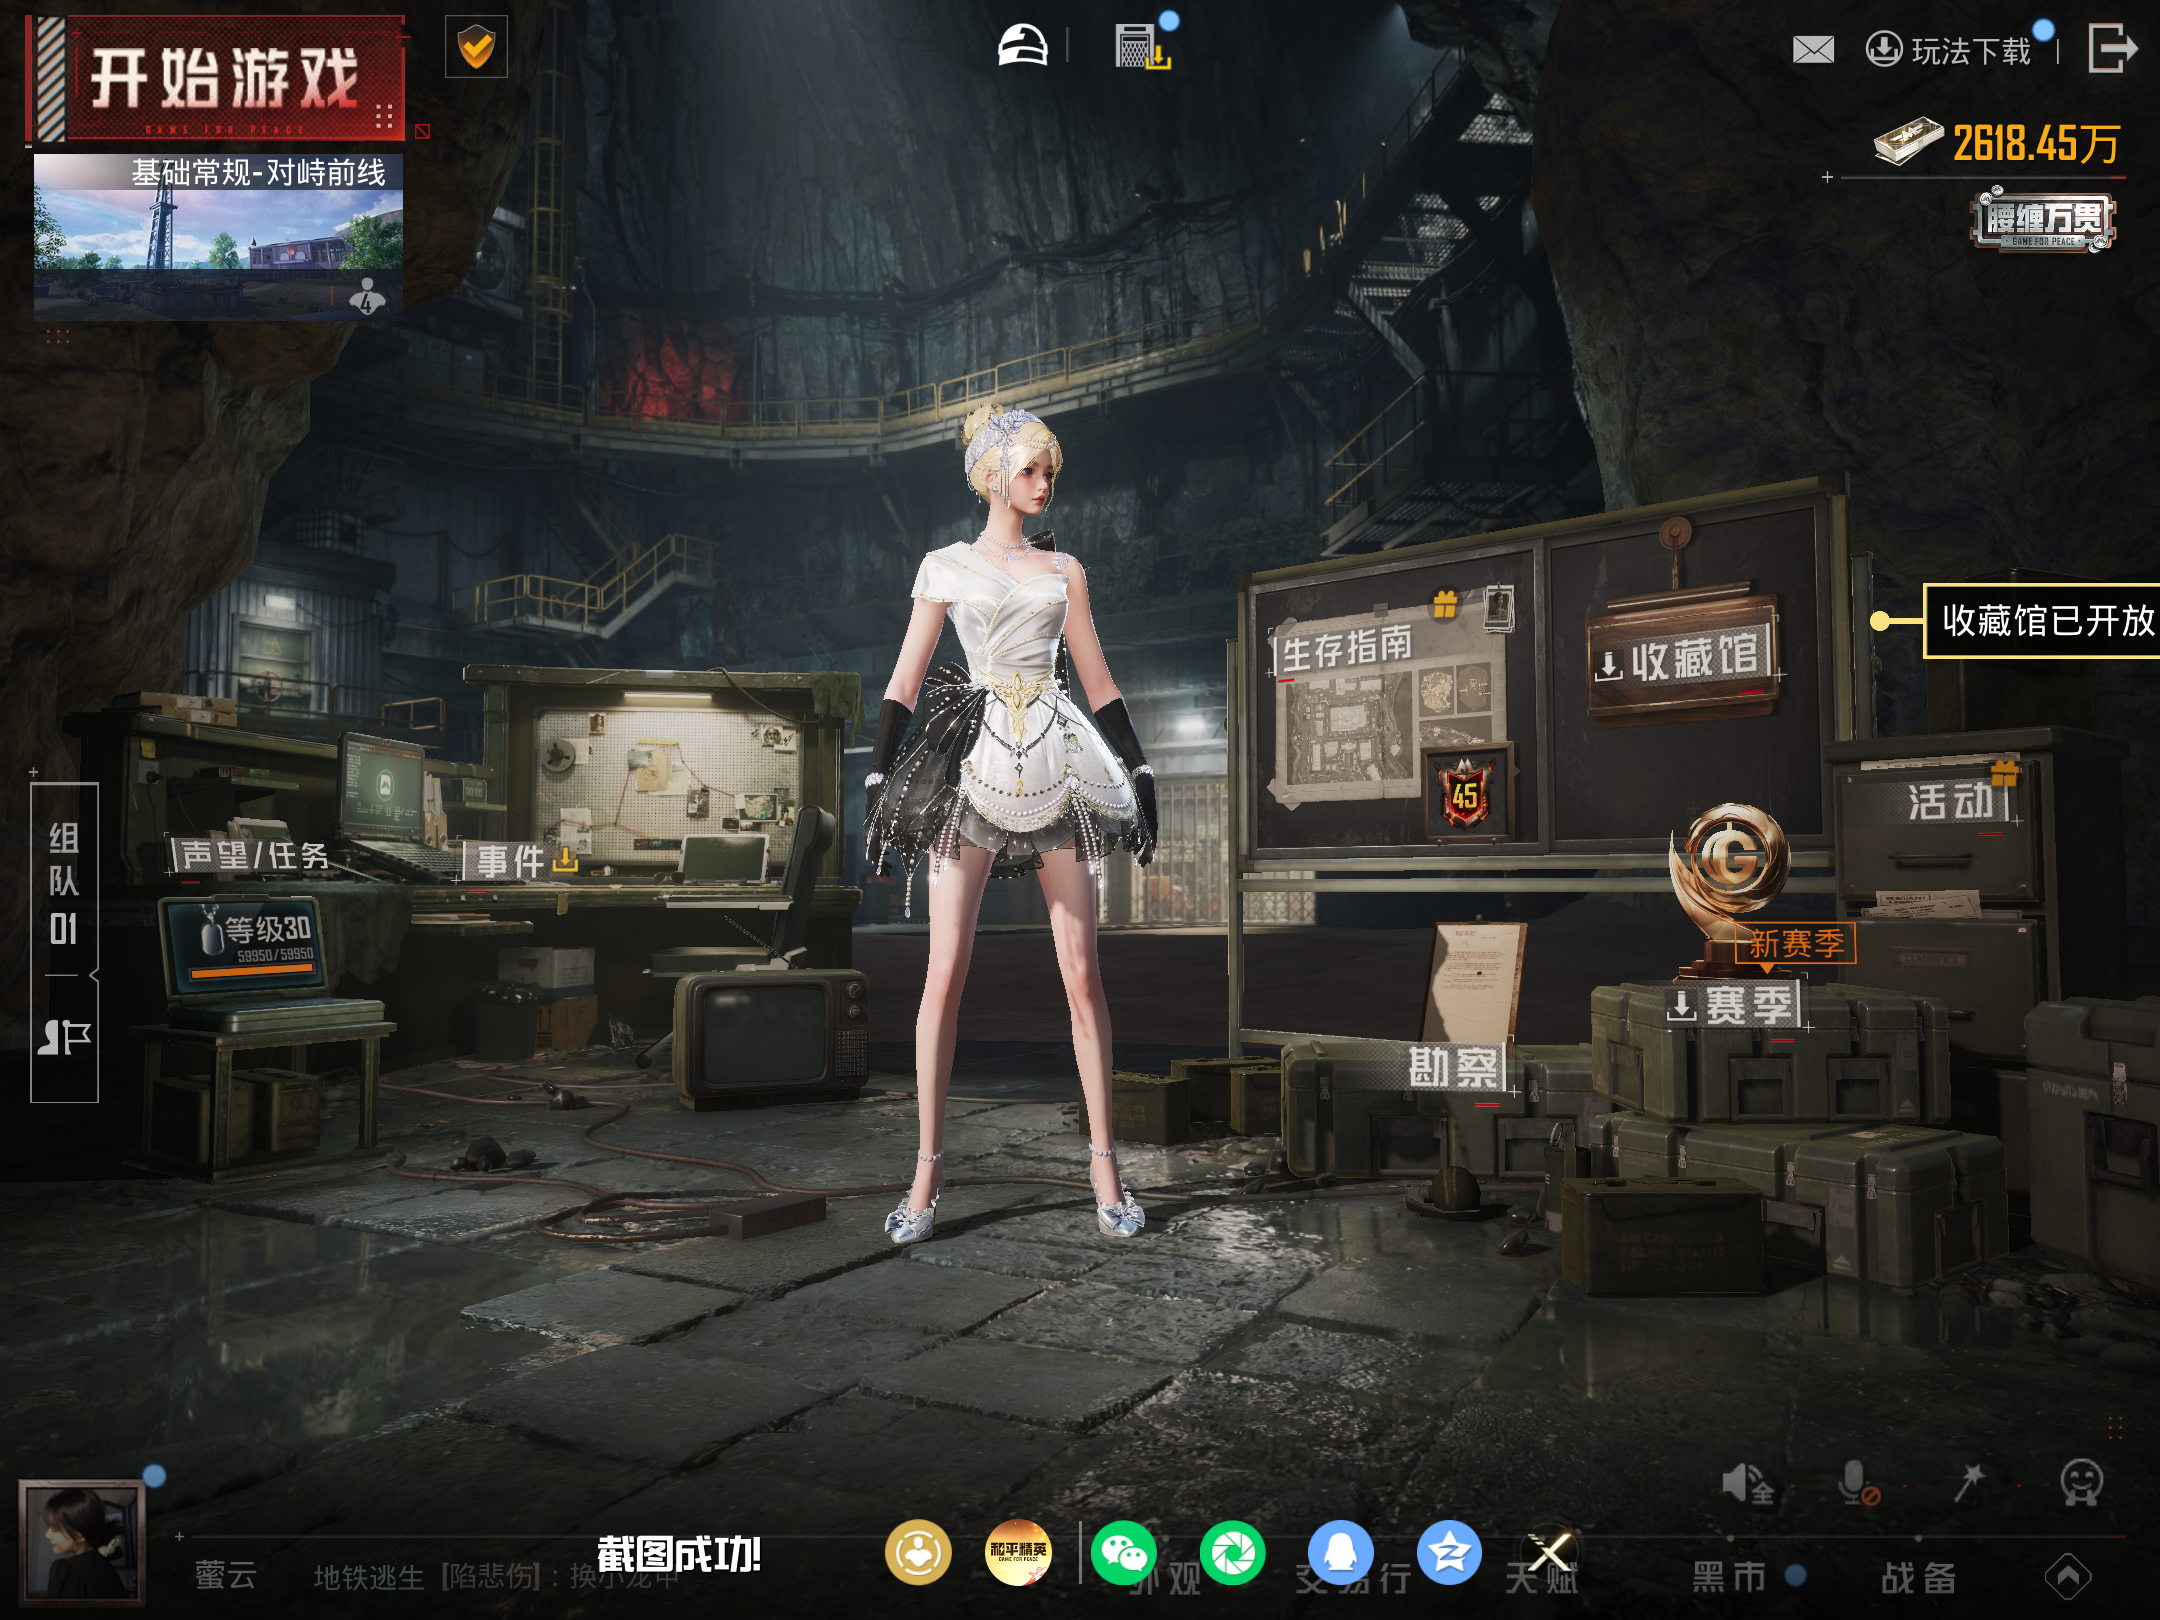
Task: Open the 等级30 experience progress bar
Action: point(252,972)
